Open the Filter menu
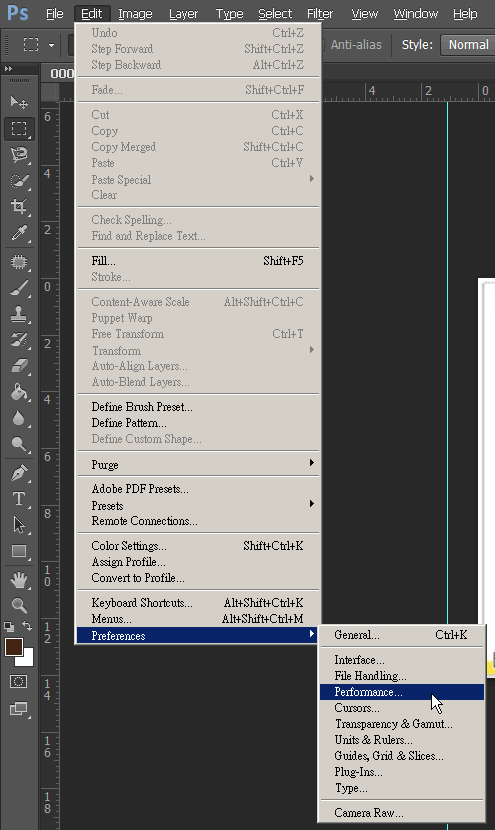The image size is (495, 830). coord(320,14)
